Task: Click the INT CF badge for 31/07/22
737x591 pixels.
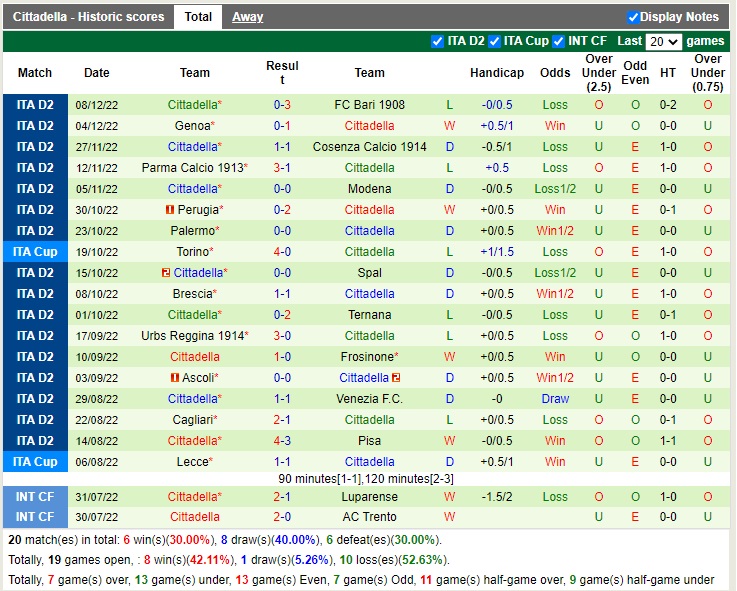Action: 35,497
